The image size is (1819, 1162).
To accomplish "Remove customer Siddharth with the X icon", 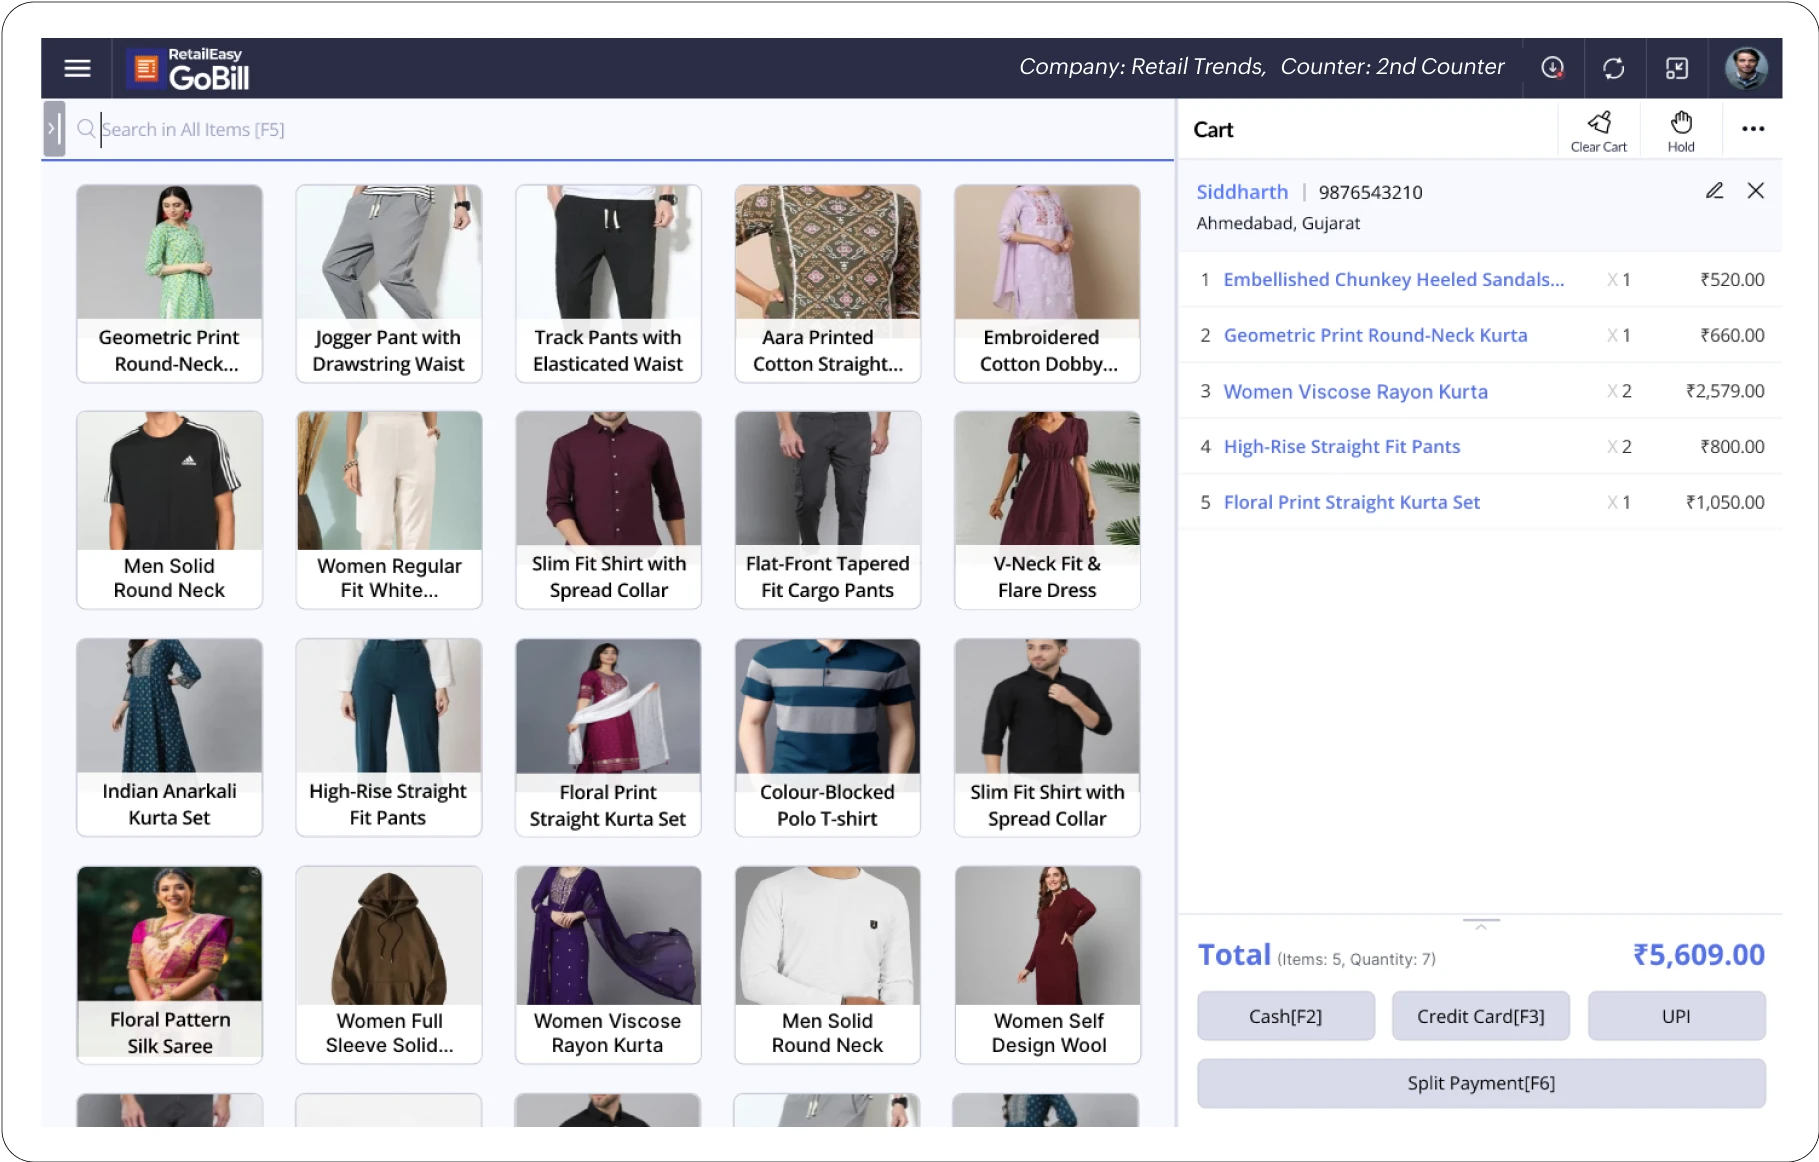I will [x=1757, y=191].
